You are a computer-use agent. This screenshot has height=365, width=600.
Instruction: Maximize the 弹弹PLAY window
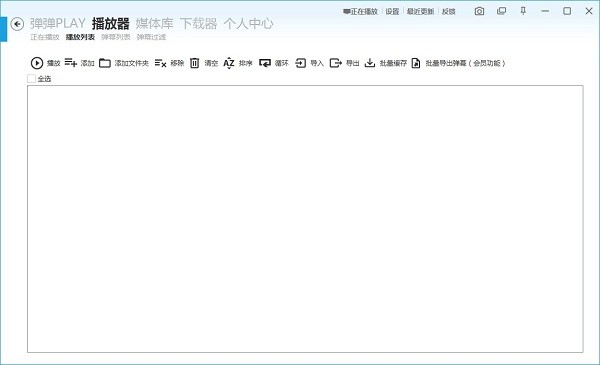click(x=567, y=11)
